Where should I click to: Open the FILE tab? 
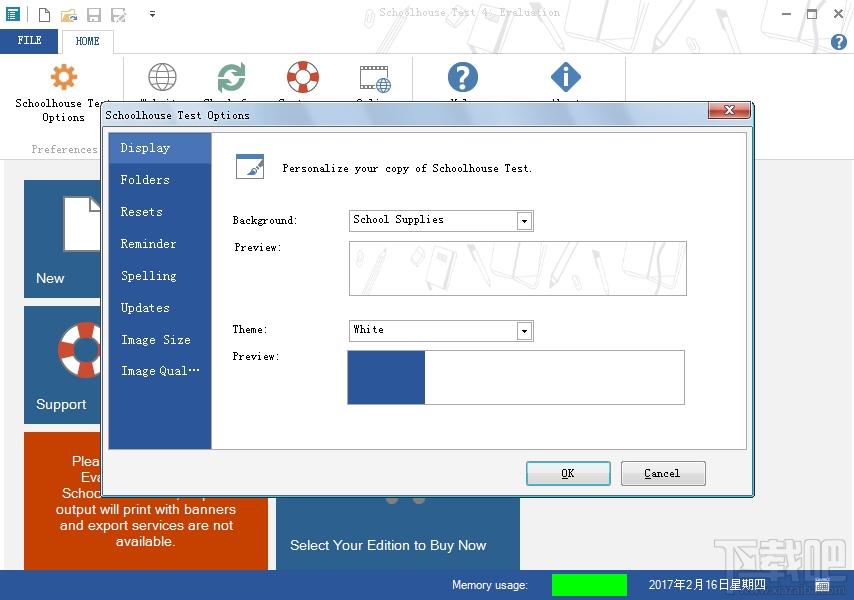(x=29, y=41)
